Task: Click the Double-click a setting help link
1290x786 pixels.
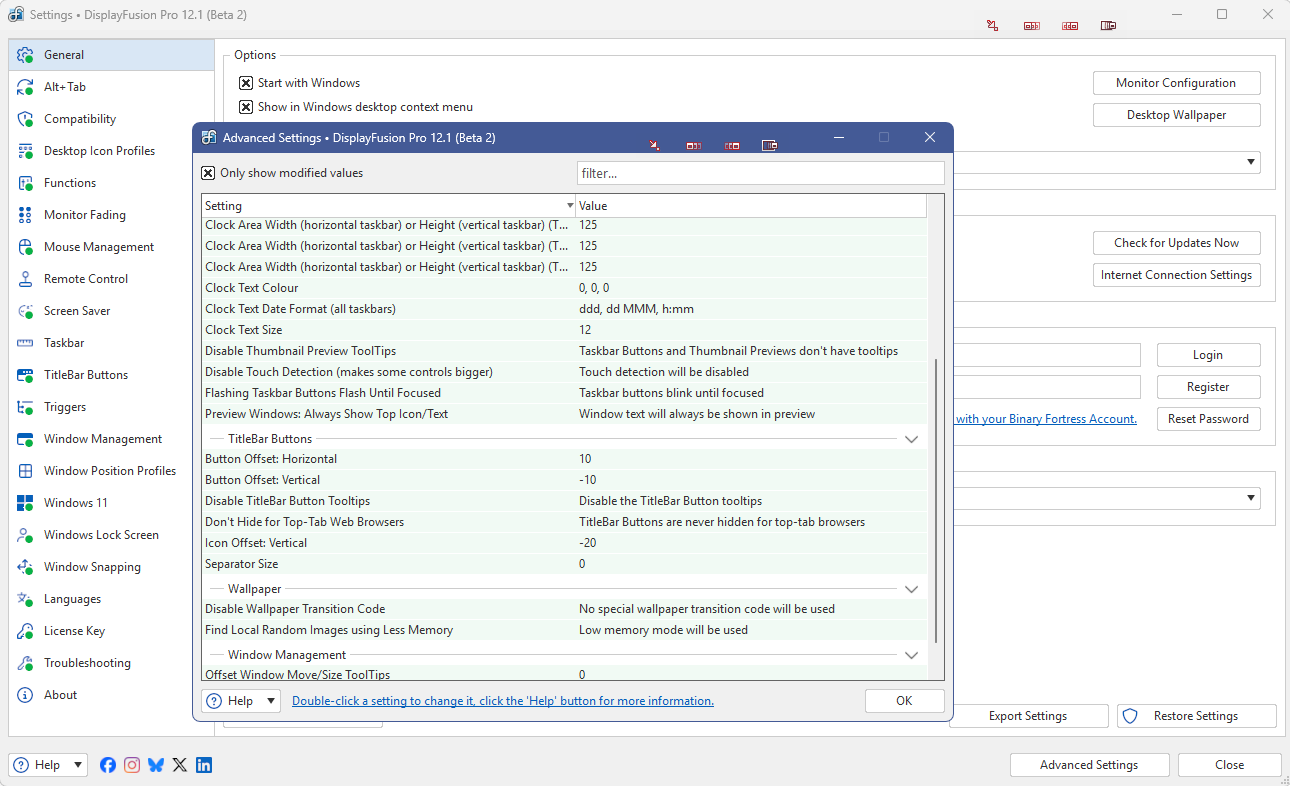Action: coord(502,701)
